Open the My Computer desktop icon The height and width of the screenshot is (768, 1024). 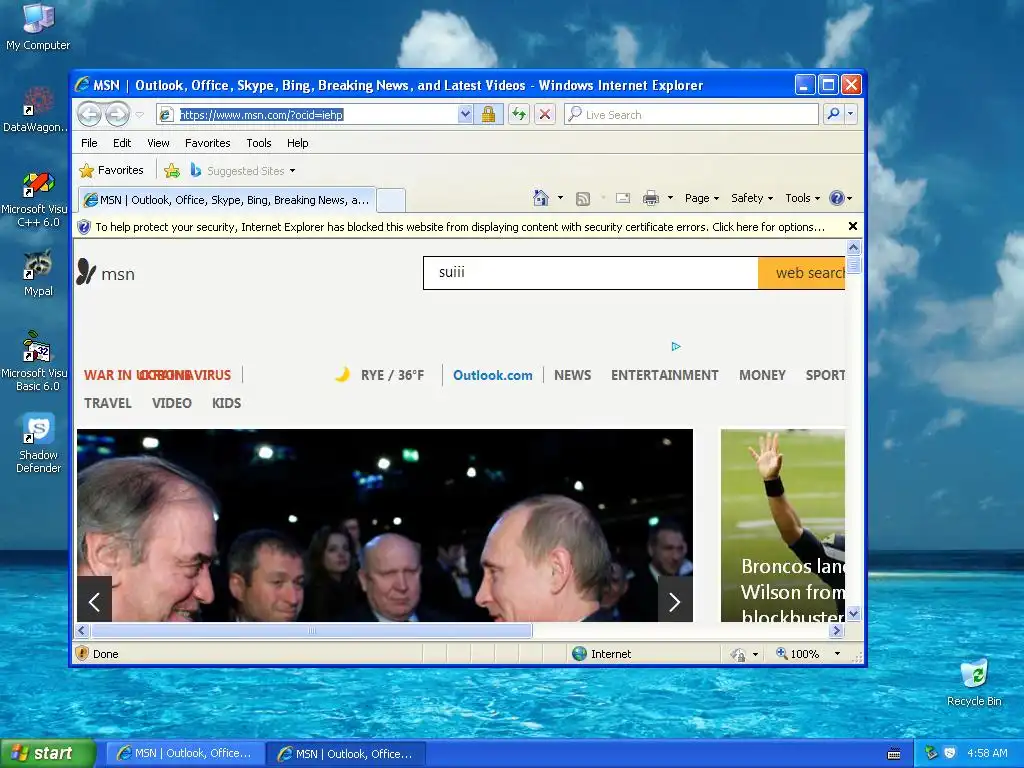38,27
